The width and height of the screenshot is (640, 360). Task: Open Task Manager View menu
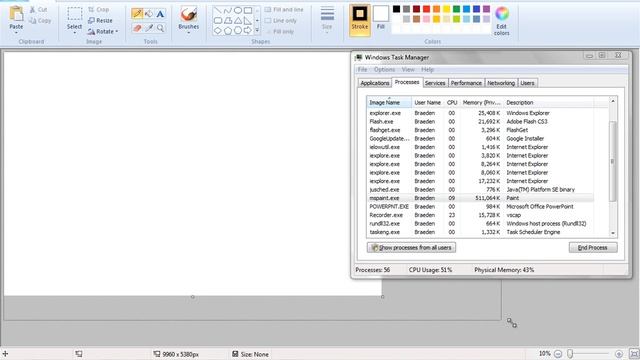(x=408, y=70)
